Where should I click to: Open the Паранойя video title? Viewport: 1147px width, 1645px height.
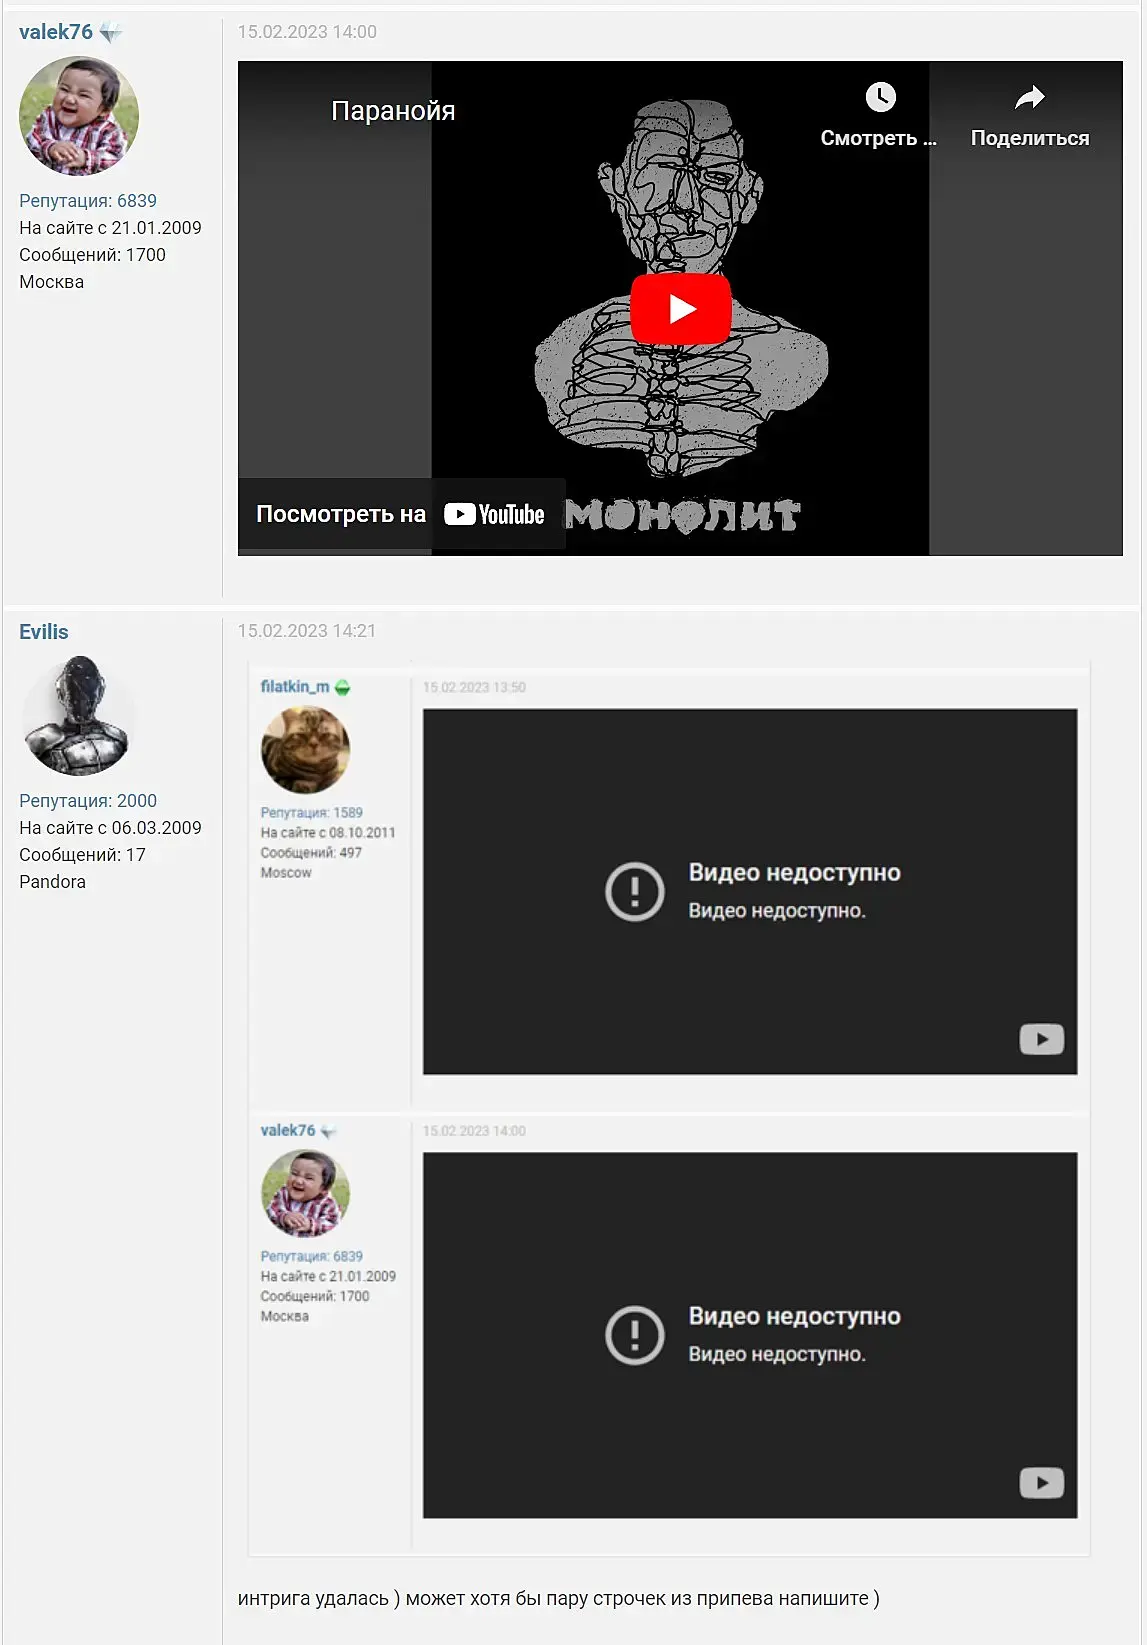[x=393, y=111]
